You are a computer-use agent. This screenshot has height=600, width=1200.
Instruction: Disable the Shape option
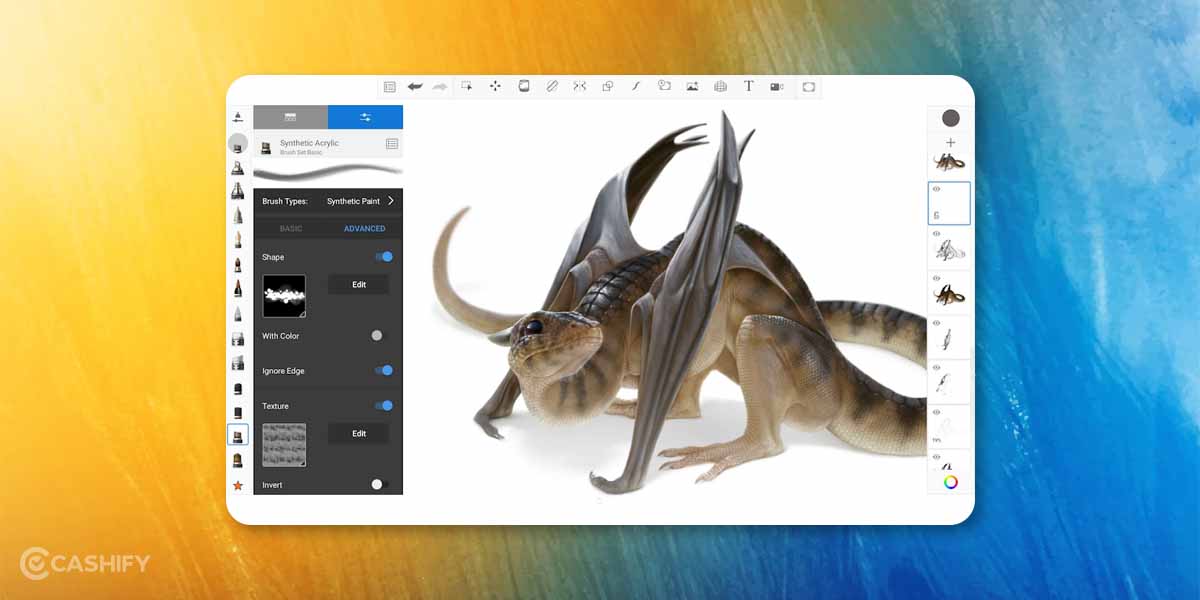(385, 257)
